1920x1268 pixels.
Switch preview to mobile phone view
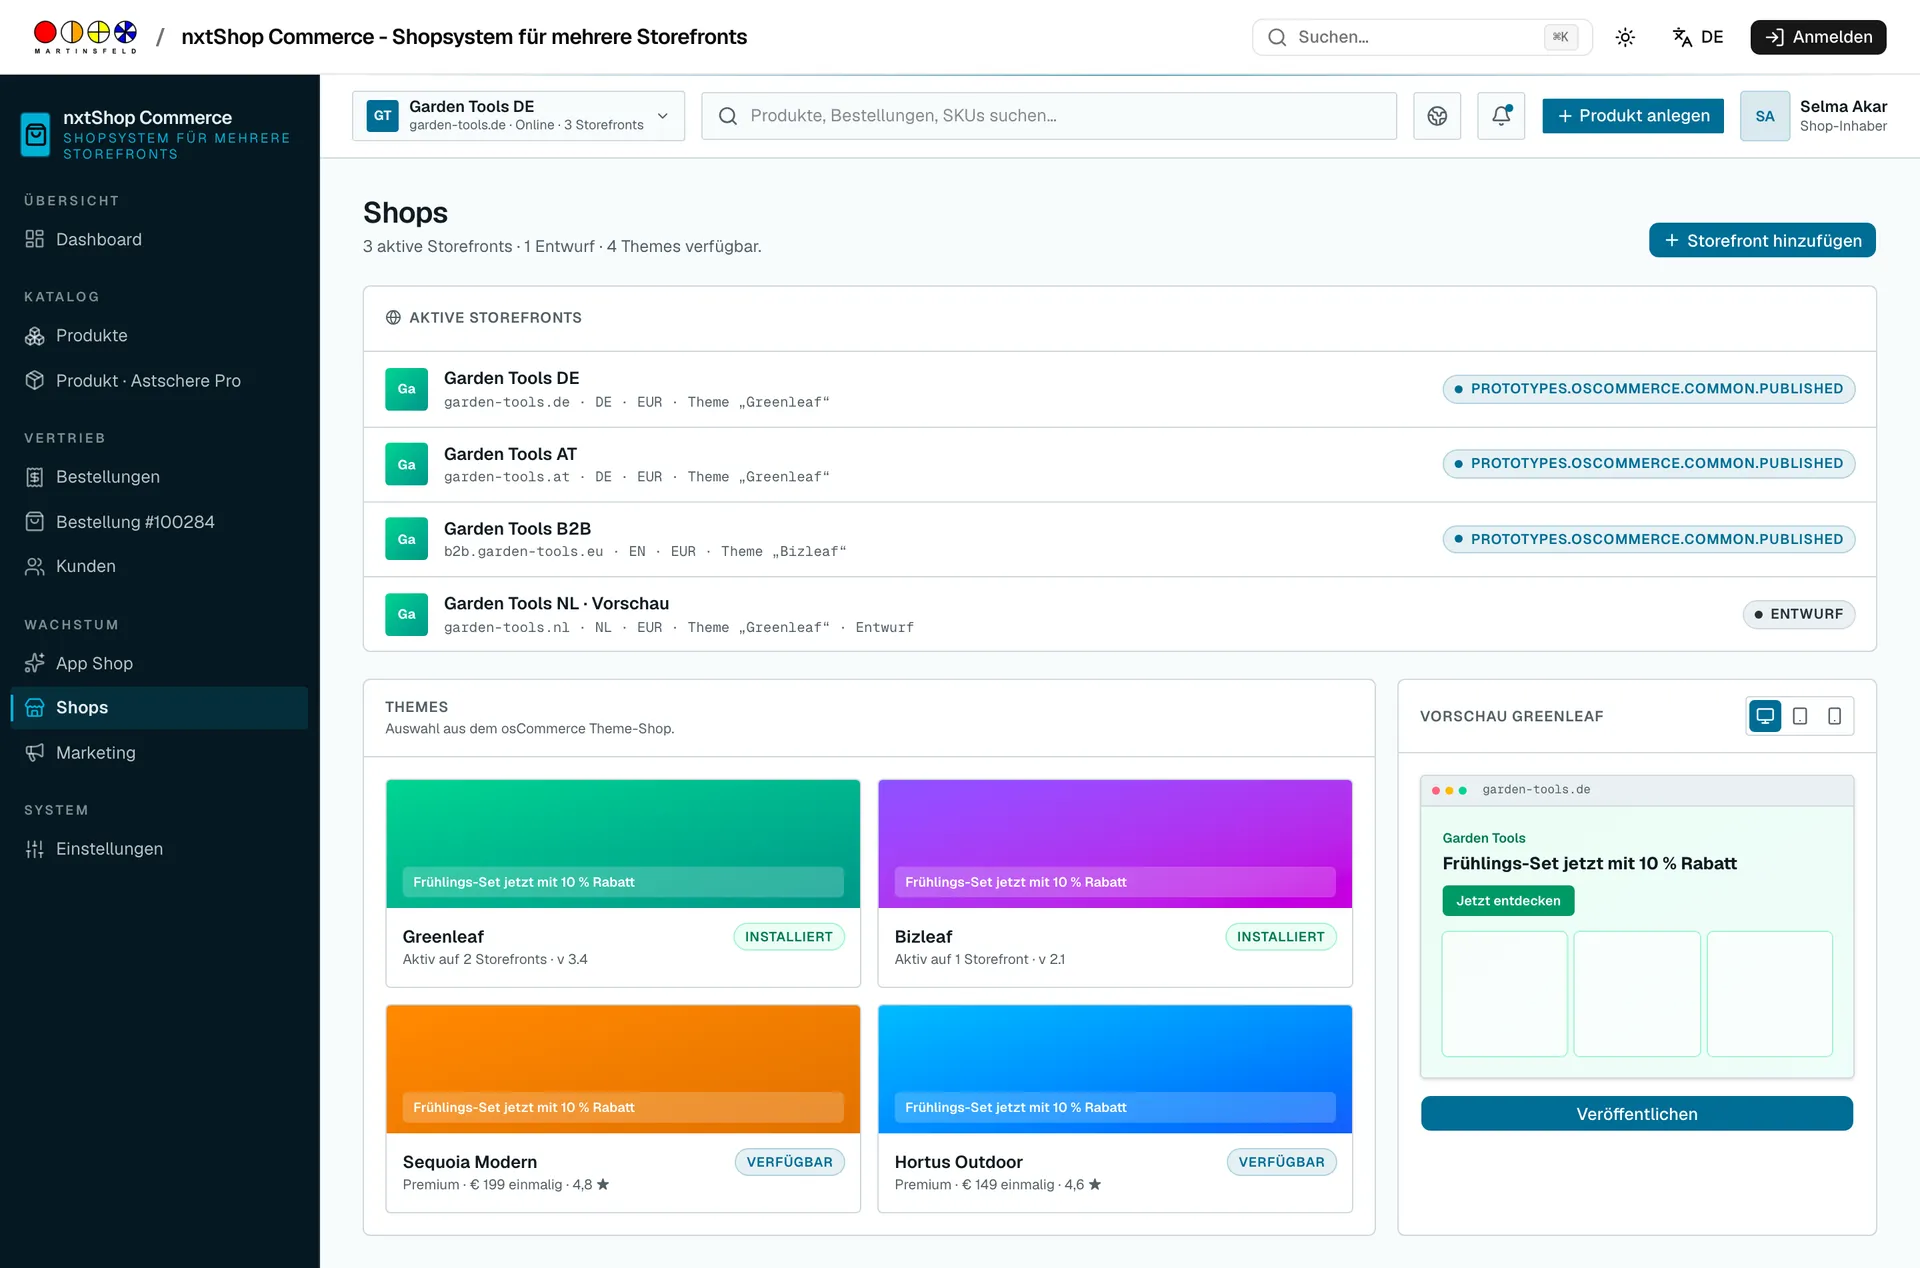(1834, 716)
